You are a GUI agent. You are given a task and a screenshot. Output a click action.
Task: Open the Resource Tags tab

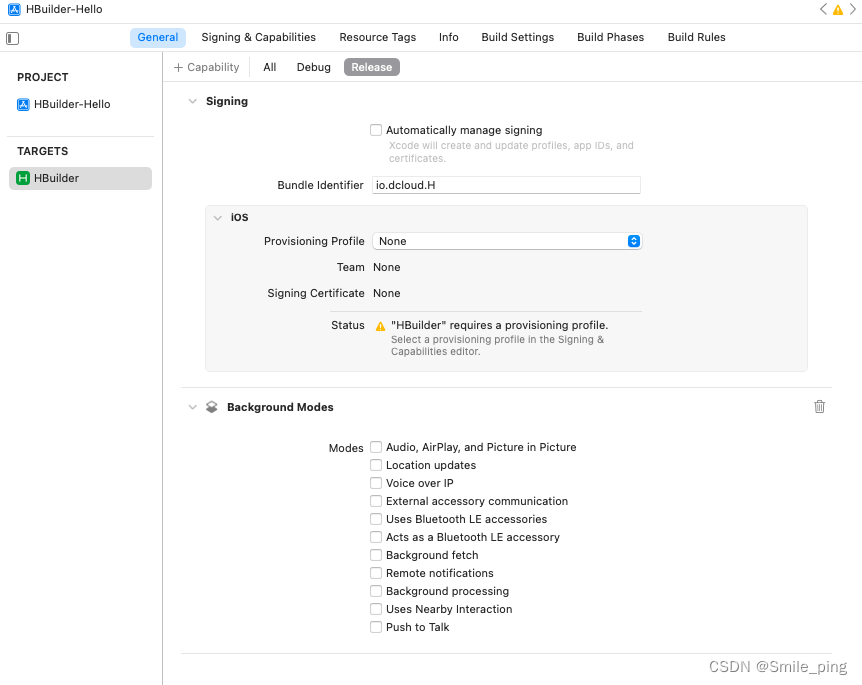pyautogui.click(x=378, y=37)
